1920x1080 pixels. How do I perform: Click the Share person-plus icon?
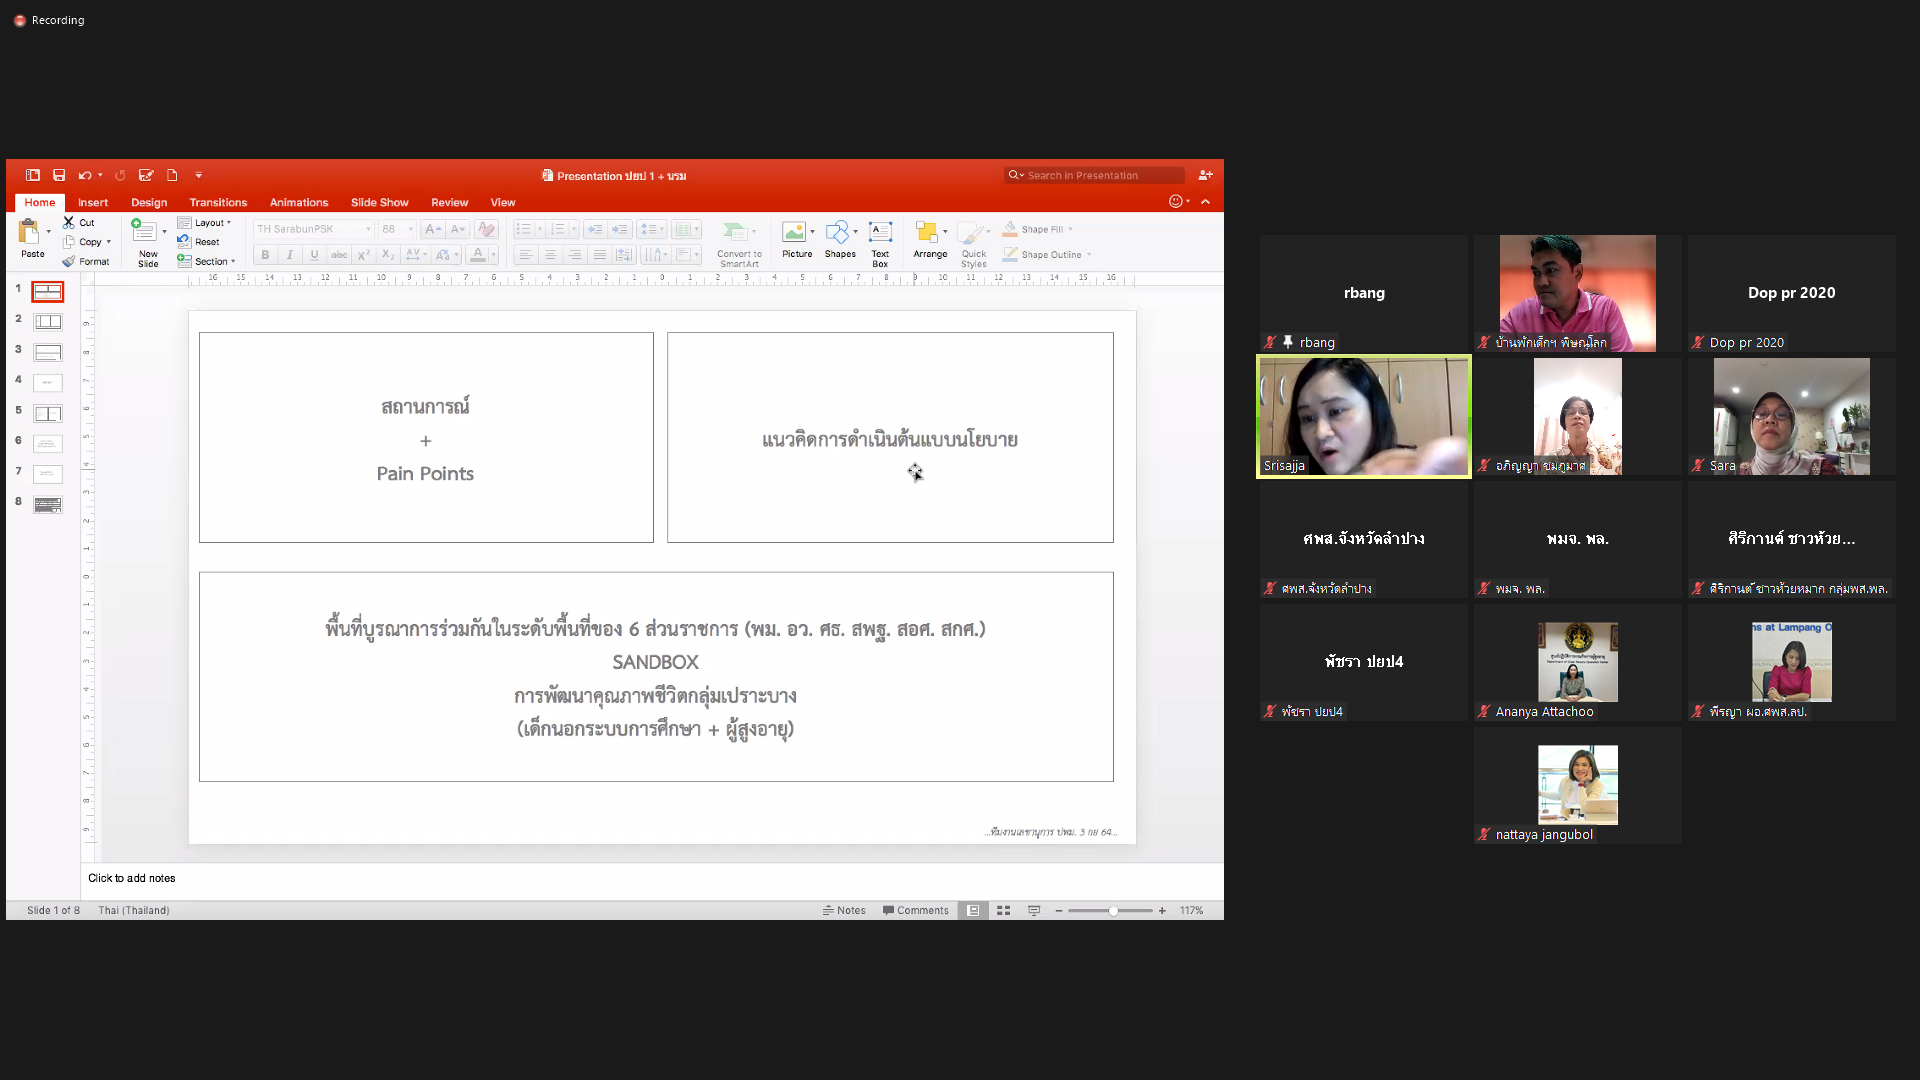[x=1205, y=175]
